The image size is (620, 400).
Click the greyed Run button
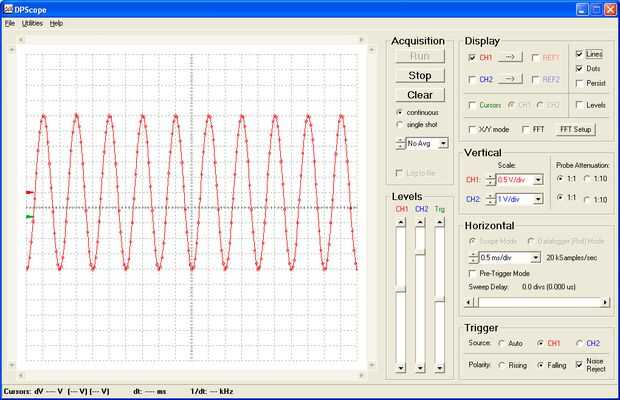(420, 56)
